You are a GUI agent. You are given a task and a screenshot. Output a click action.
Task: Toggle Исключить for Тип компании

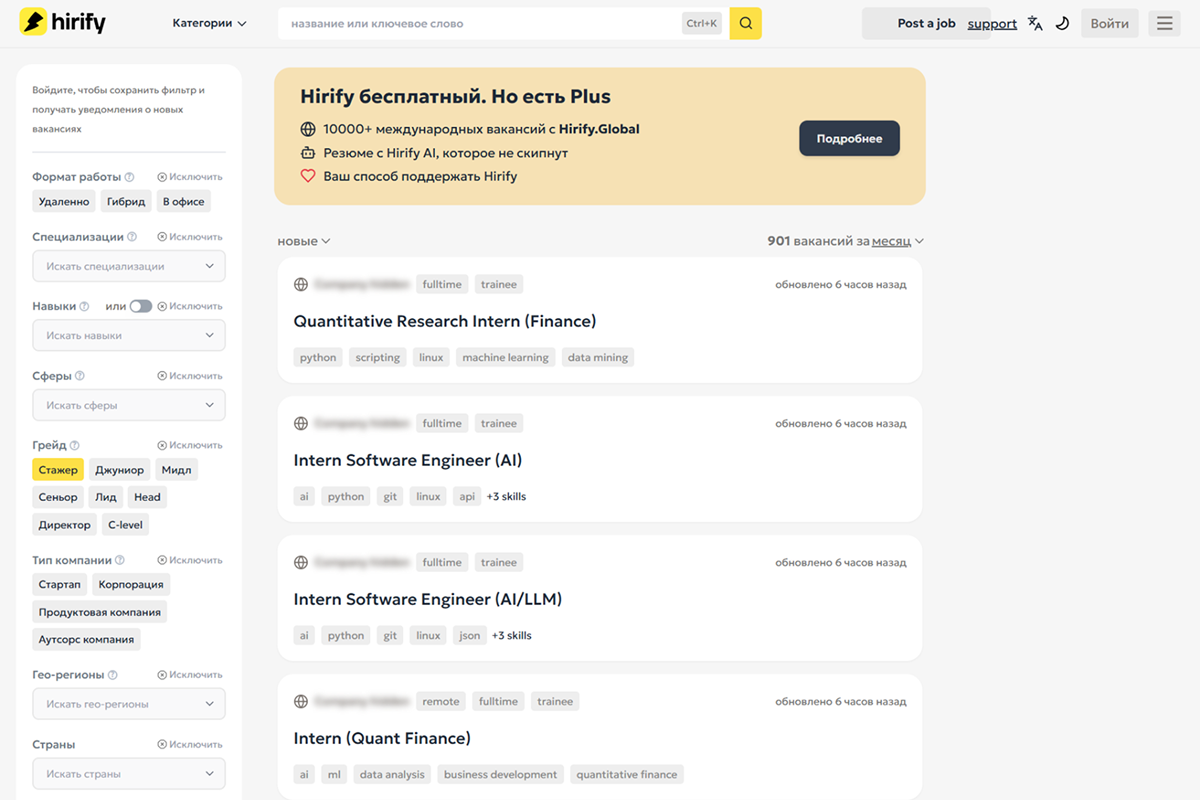pyautogui.click(x=190, y=560)
